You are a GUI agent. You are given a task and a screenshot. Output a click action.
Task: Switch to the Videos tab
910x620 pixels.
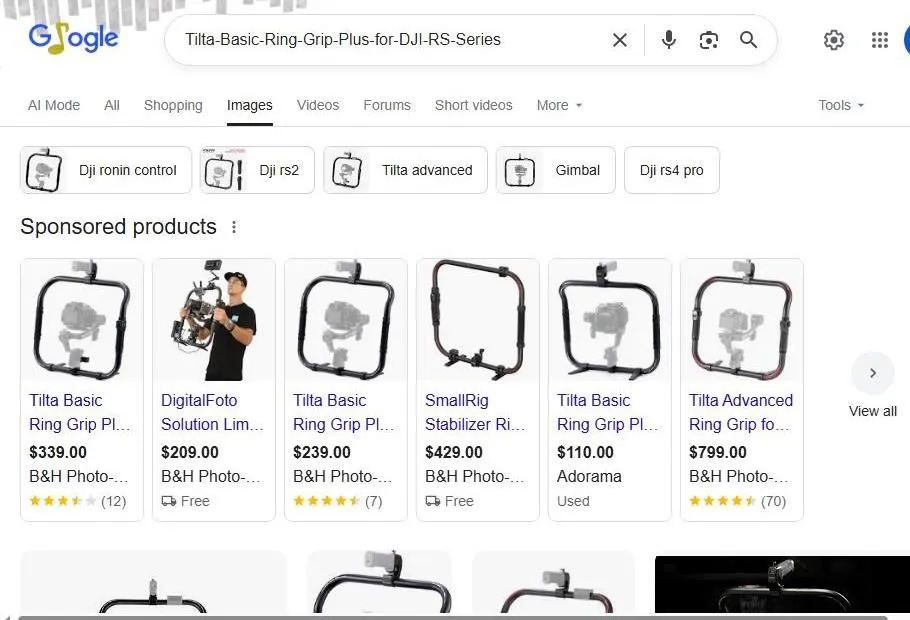click(x=317, y=105)
